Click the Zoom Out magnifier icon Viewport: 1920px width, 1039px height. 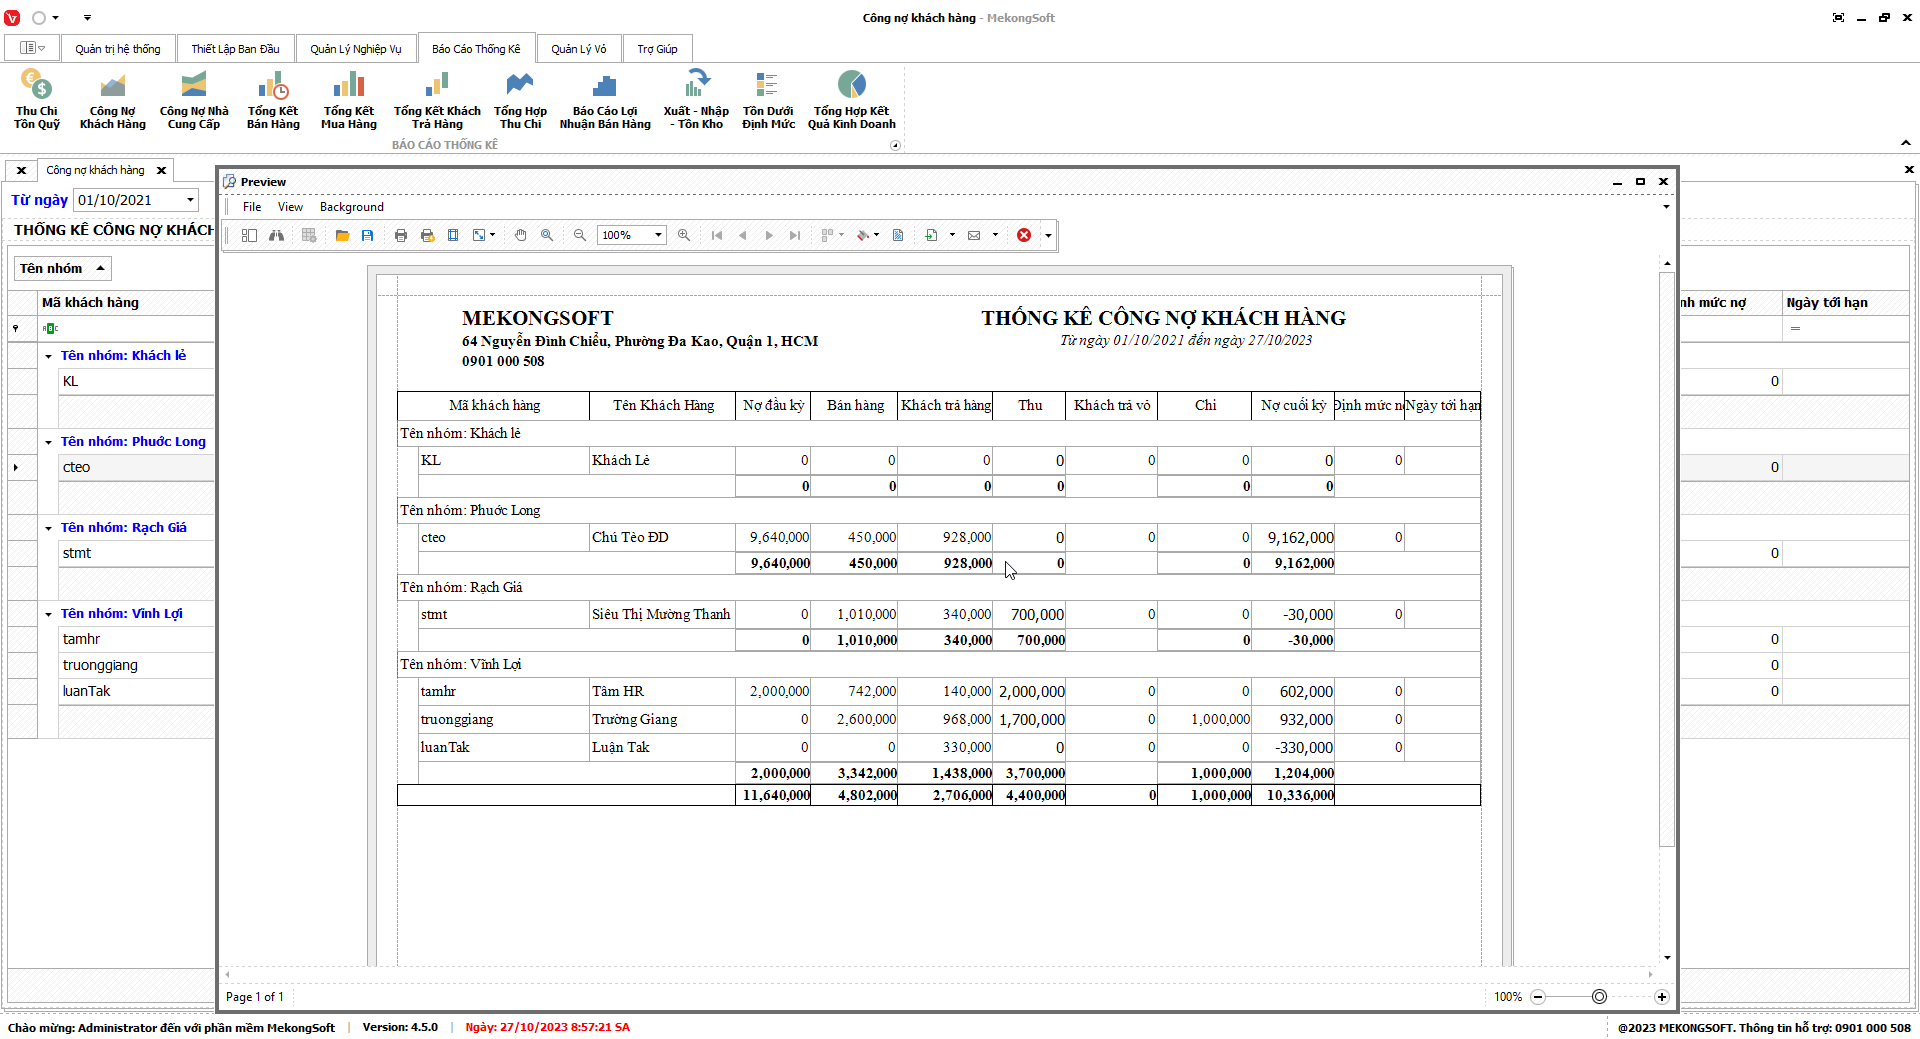(580, 235)
